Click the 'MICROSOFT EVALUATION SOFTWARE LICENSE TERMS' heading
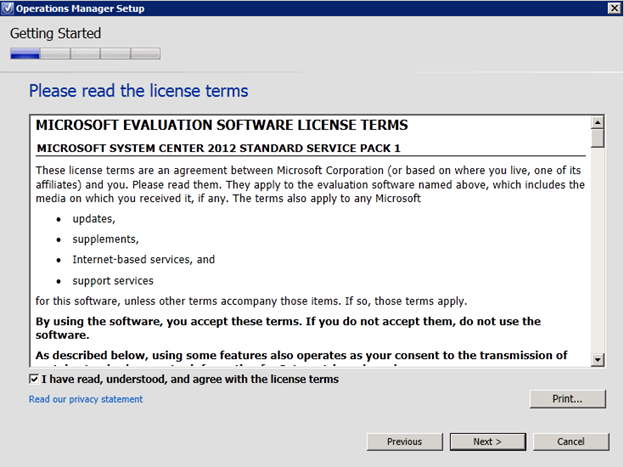 [x=222, y=125]
